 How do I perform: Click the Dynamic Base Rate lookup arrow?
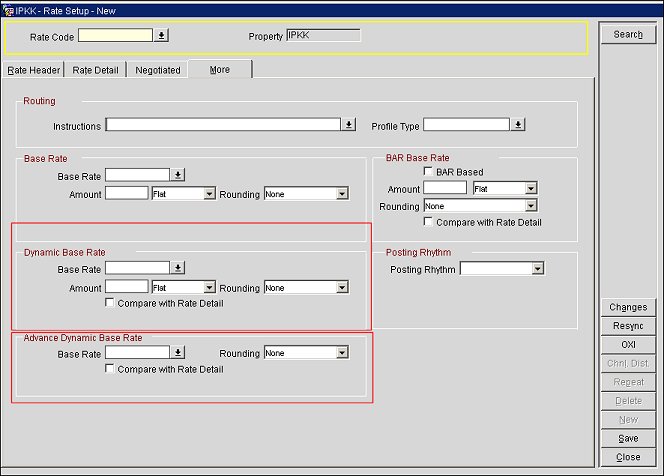tap(177, 268)
